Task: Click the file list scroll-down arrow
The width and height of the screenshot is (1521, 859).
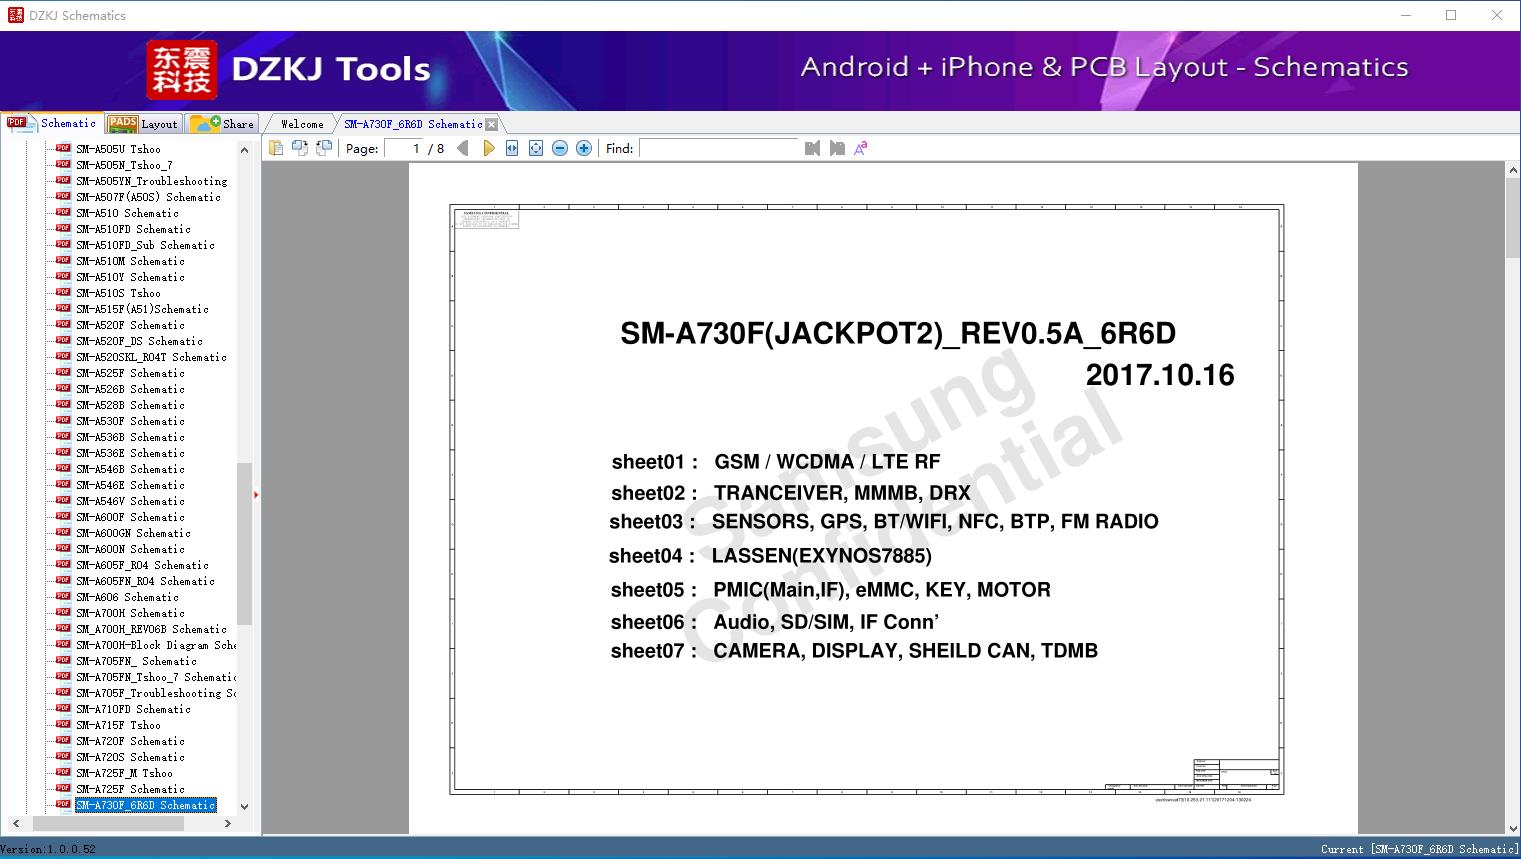Action: [x=244, y=806]
